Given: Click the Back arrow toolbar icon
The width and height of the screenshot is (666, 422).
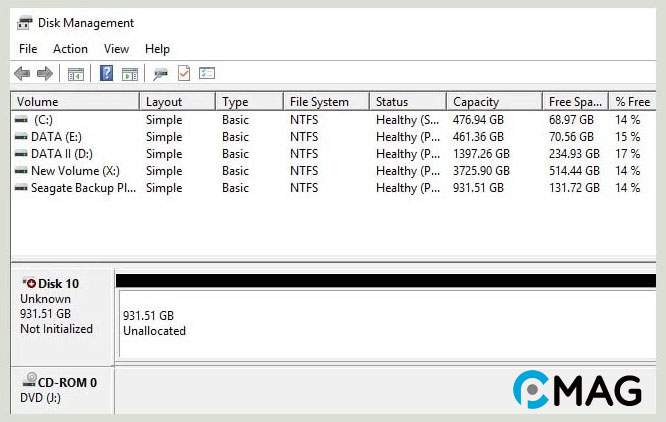Looking at the screenshot, I should click(x=22, y=73).
